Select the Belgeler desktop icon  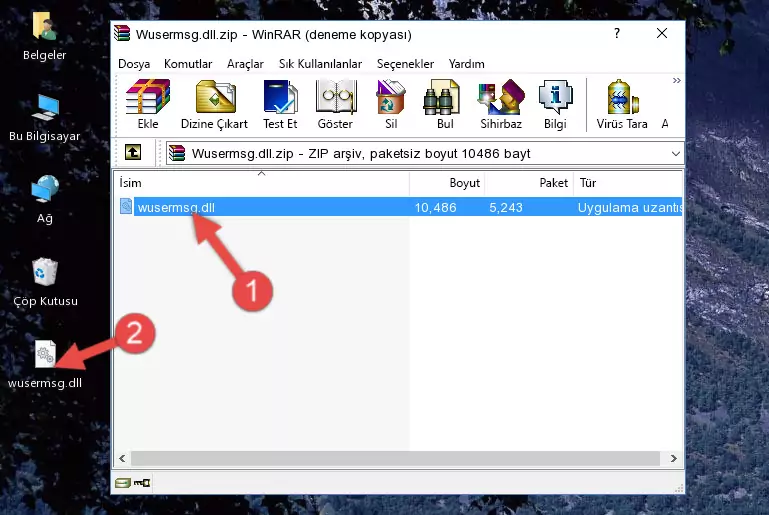tap(45, 37)
